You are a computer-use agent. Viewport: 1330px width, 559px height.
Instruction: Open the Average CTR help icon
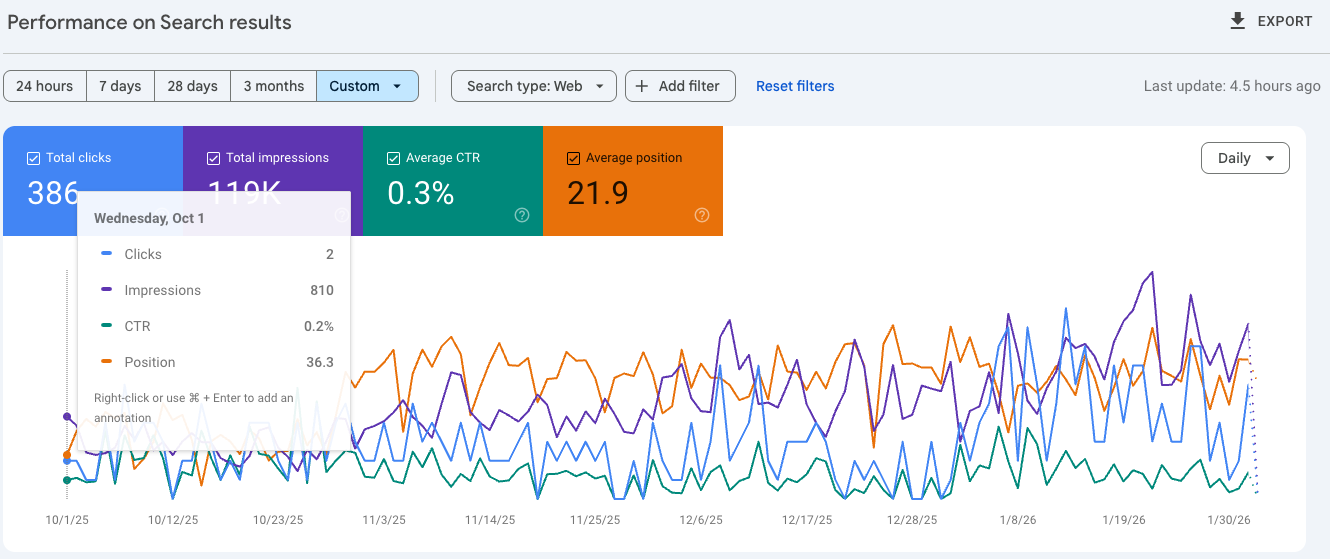point(522,215)
